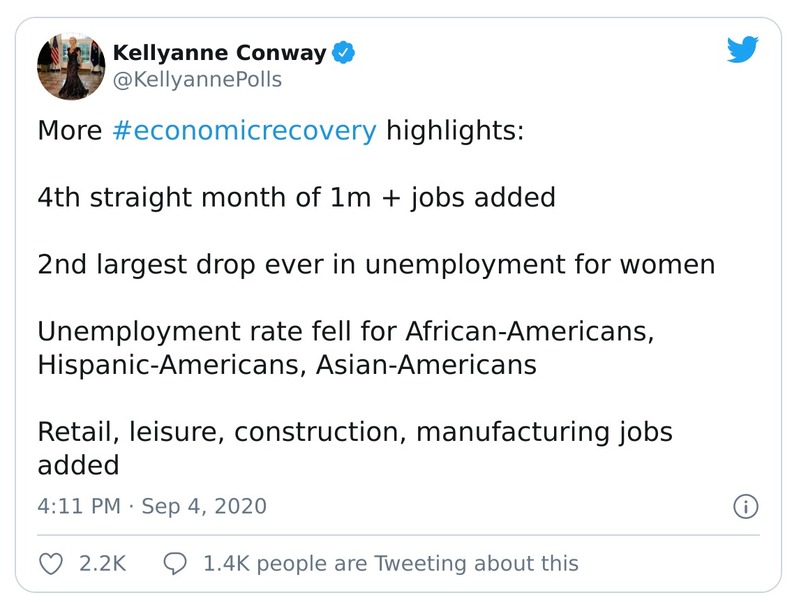
Task: Open "1.4K people are Tweeting about this"
Action: tap(390, 564)
